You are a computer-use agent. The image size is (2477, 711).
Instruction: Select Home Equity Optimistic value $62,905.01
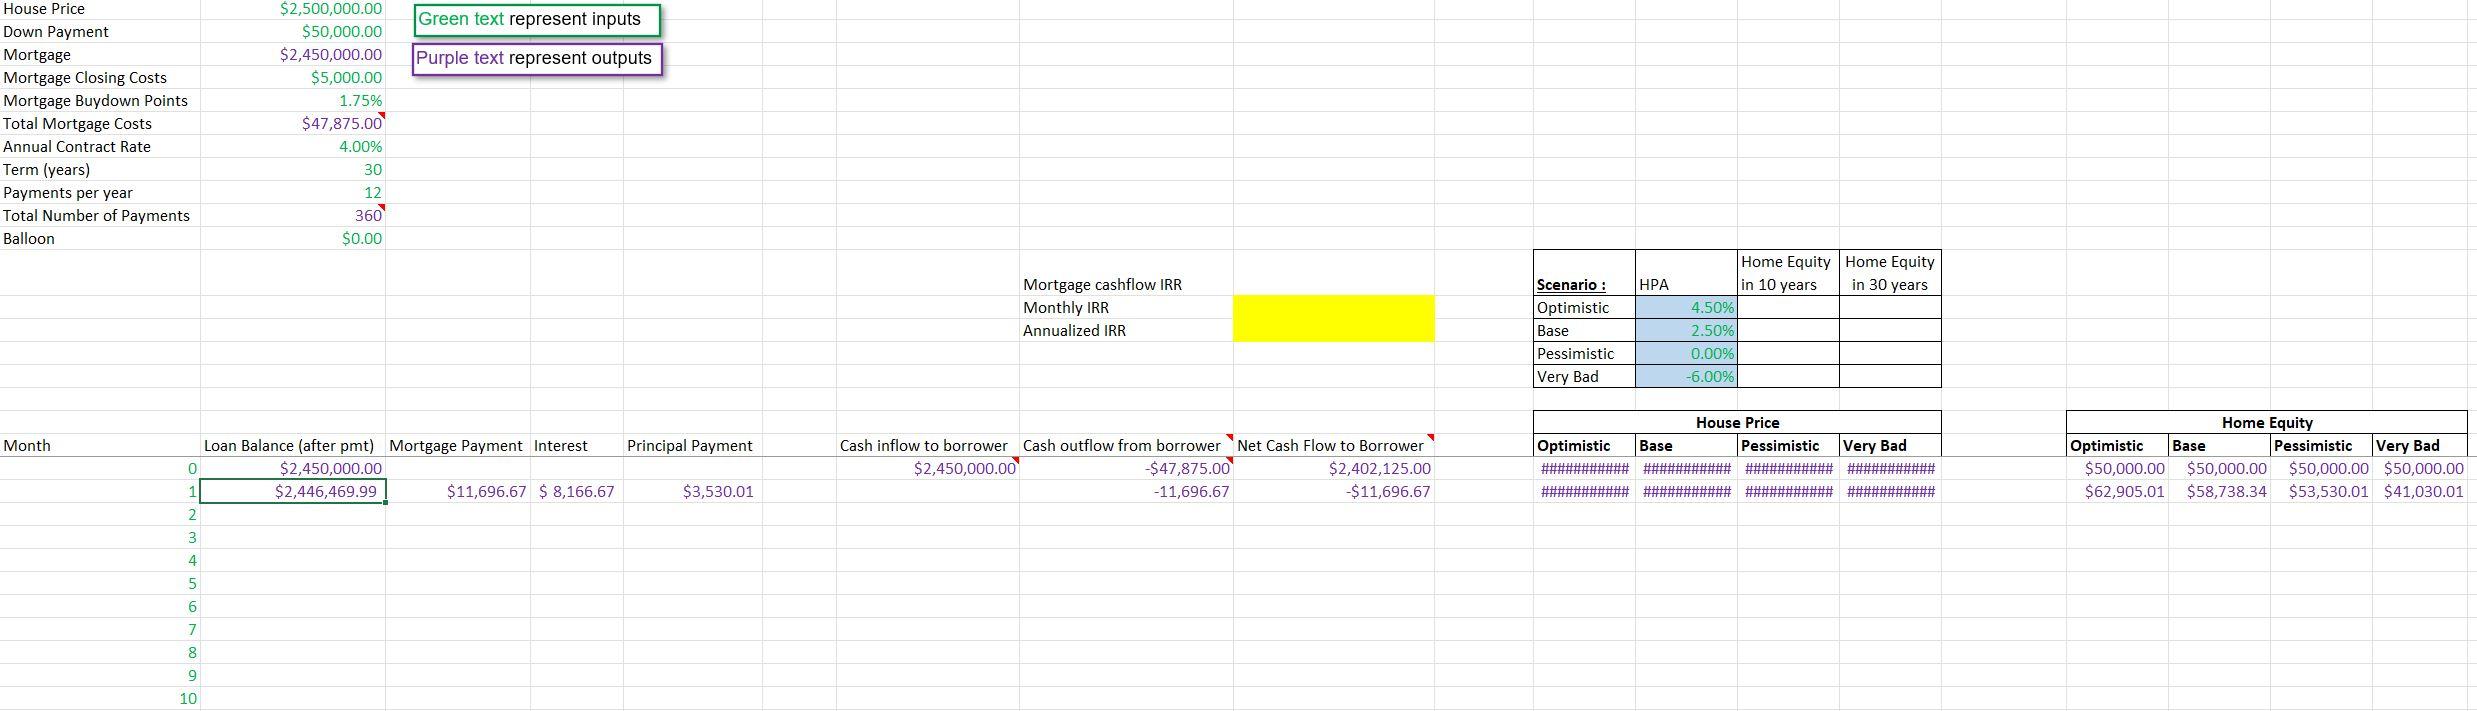coord(2124,492)
